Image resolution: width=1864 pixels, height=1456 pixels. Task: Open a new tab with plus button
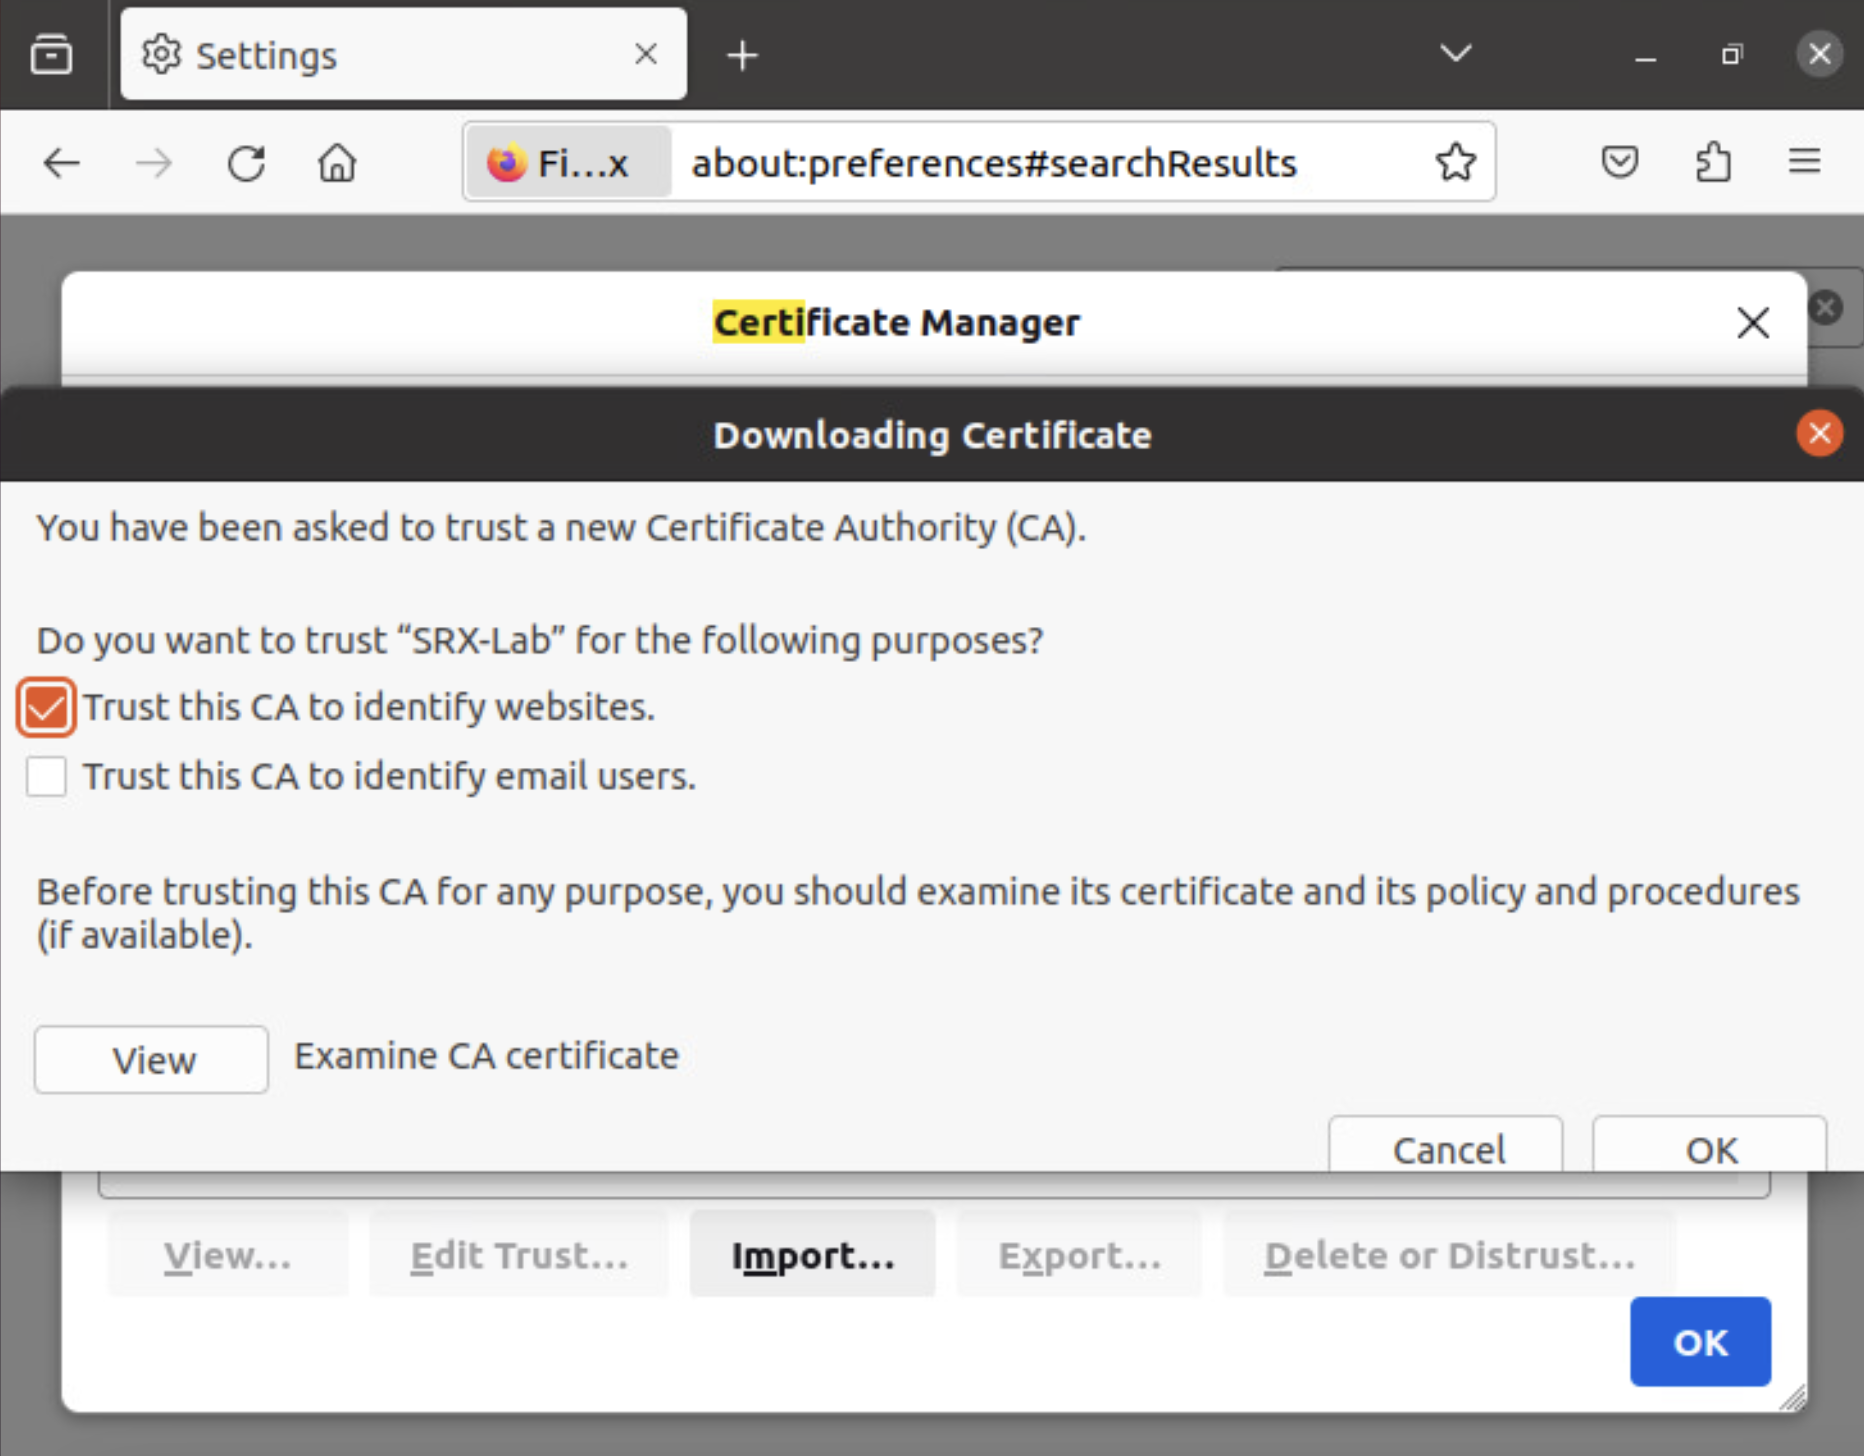742,55
